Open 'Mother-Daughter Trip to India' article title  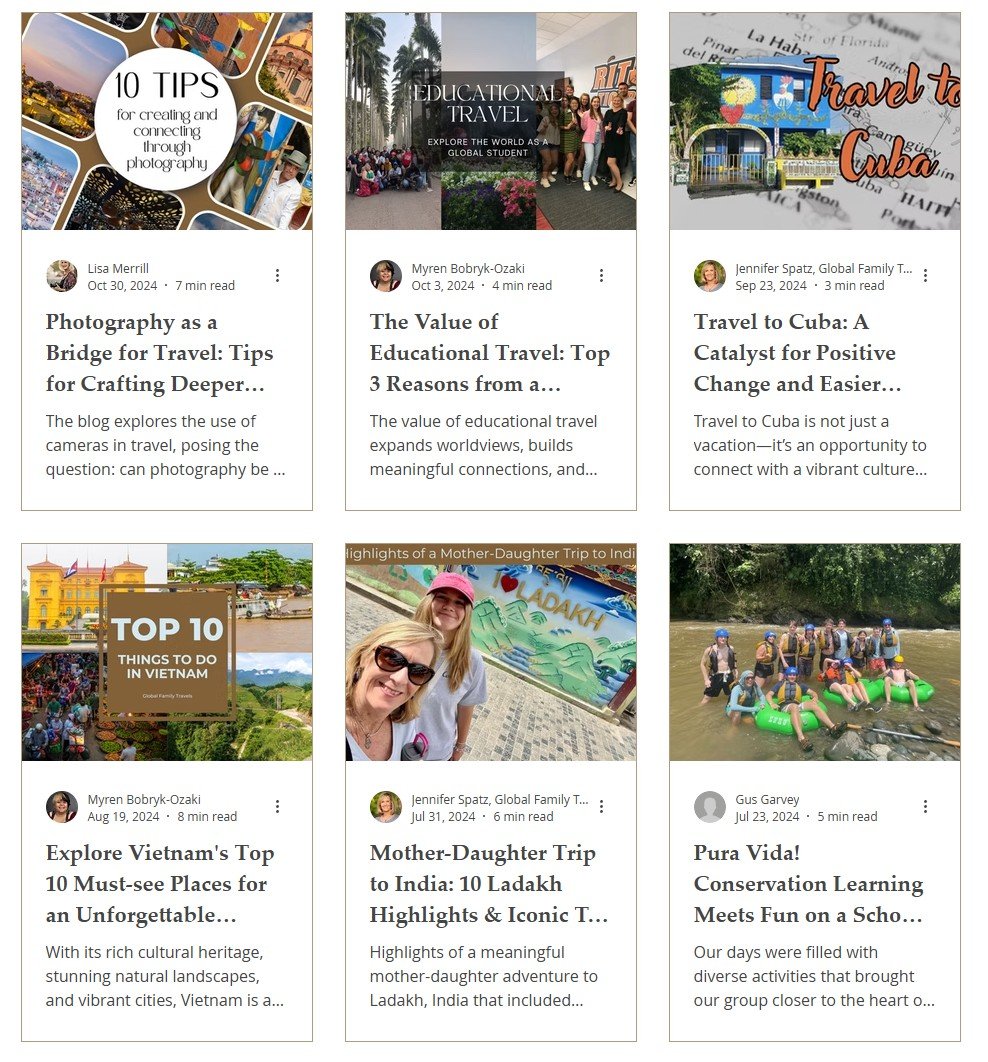coord(489,884)
